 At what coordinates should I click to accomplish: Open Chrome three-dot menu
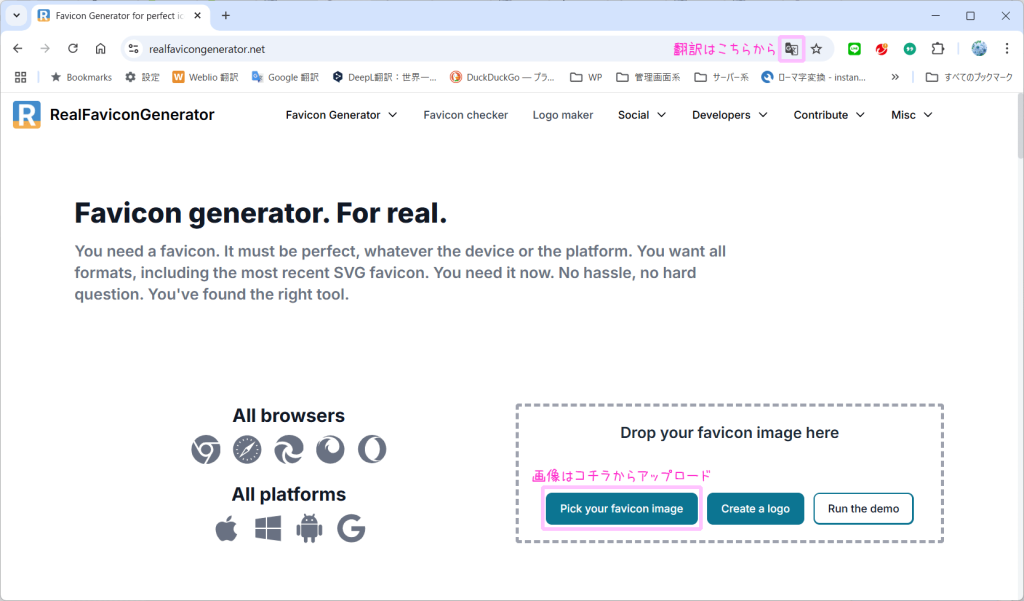[x=1006, y=48]
